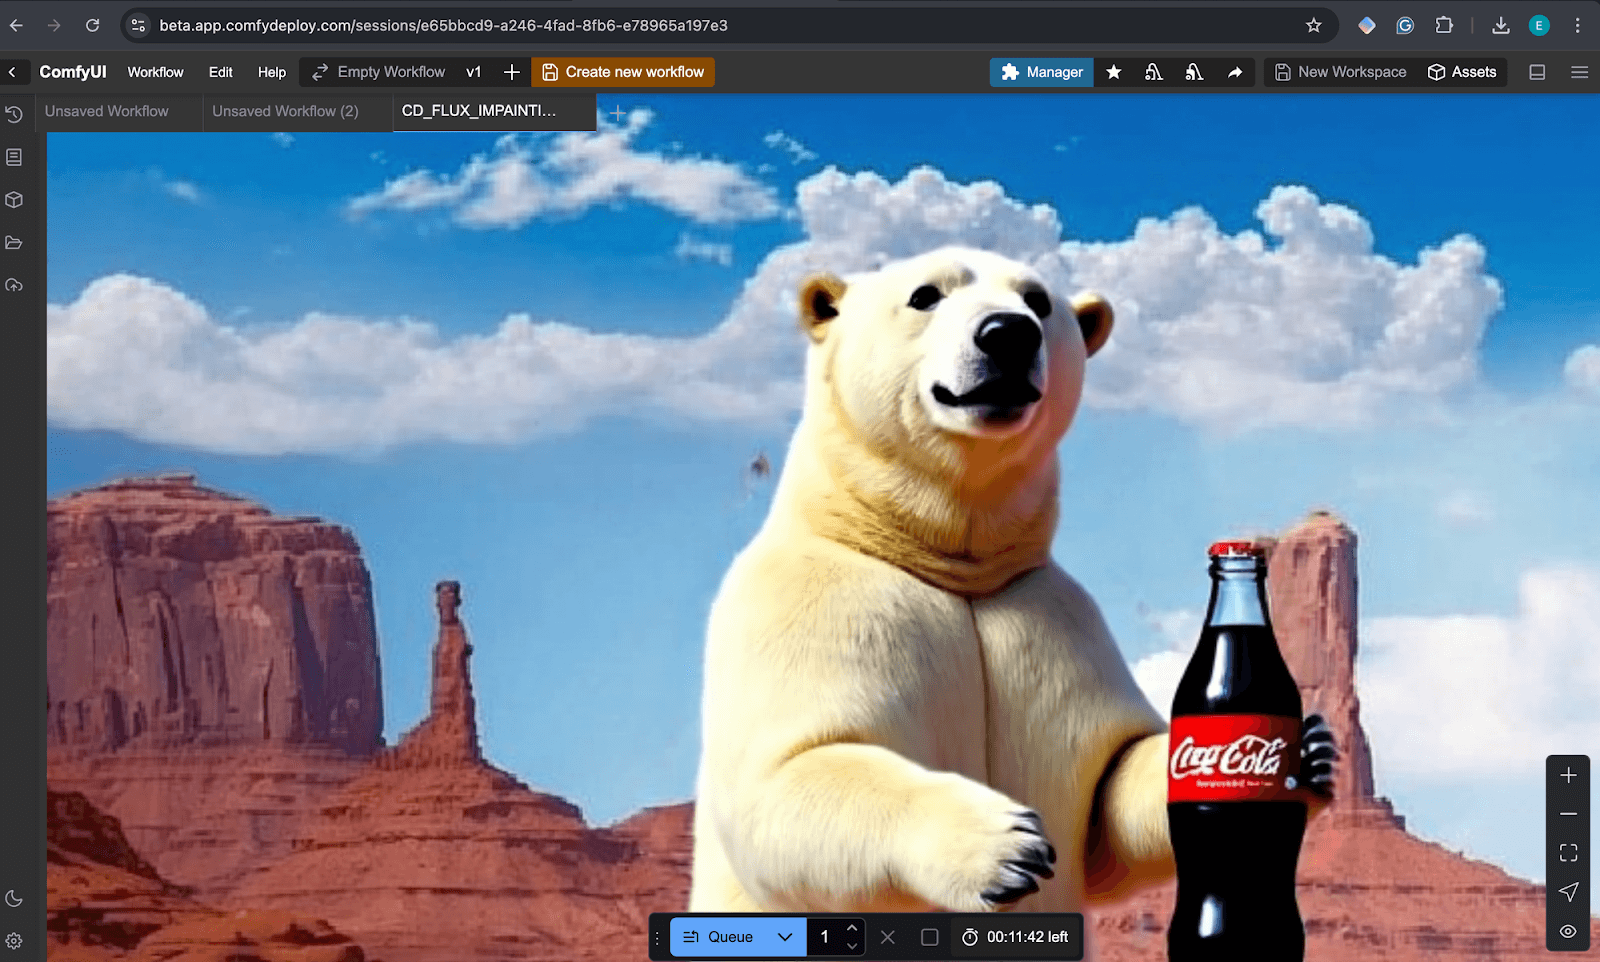Zoom in on canvas plus button
This screenshot has width=1600, height=962.
click(x=1568, y=775)
